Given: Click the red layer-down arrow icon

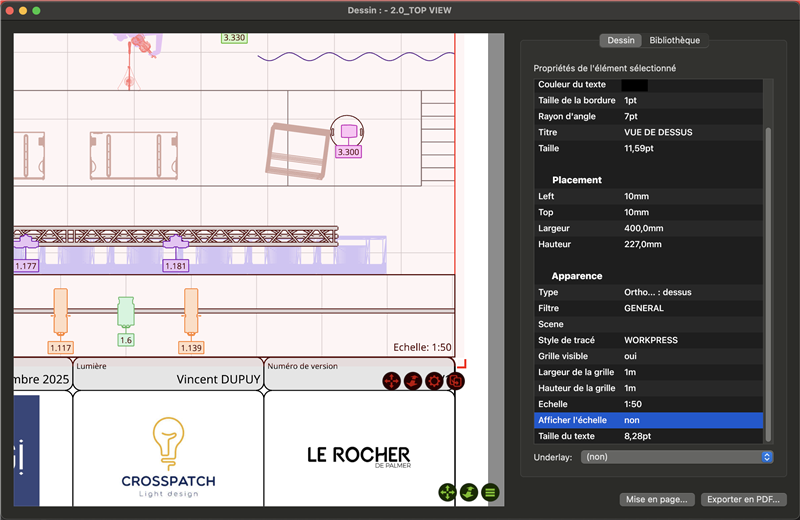Looking at the screenshot, I should 412,381.
